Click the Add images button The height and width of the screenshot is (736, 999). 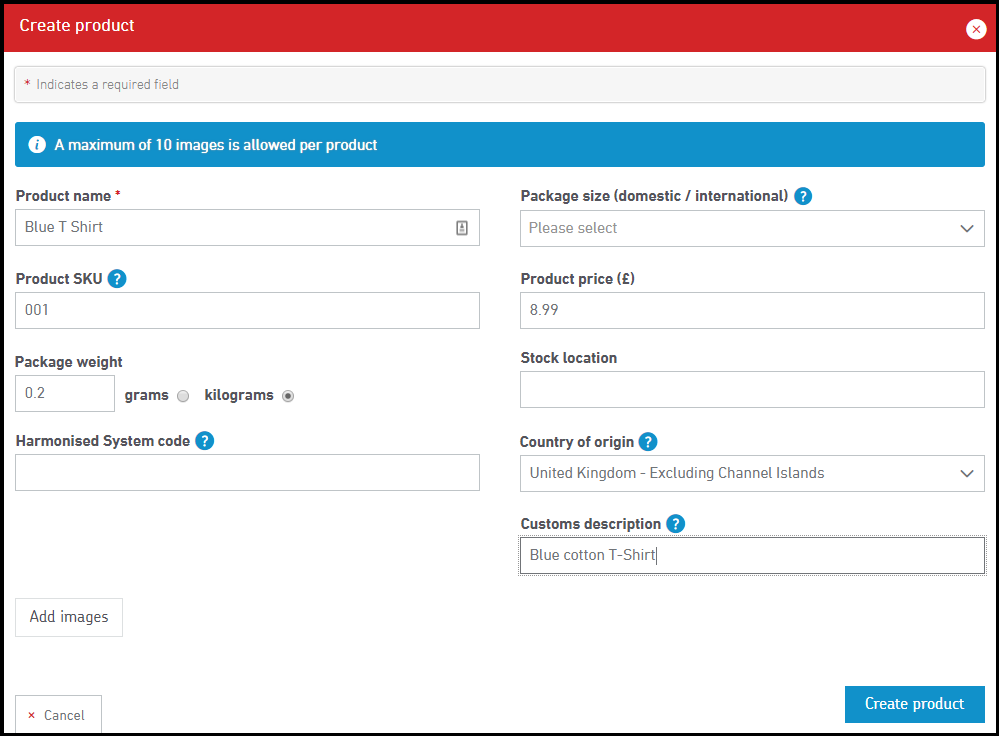(69, 617)
